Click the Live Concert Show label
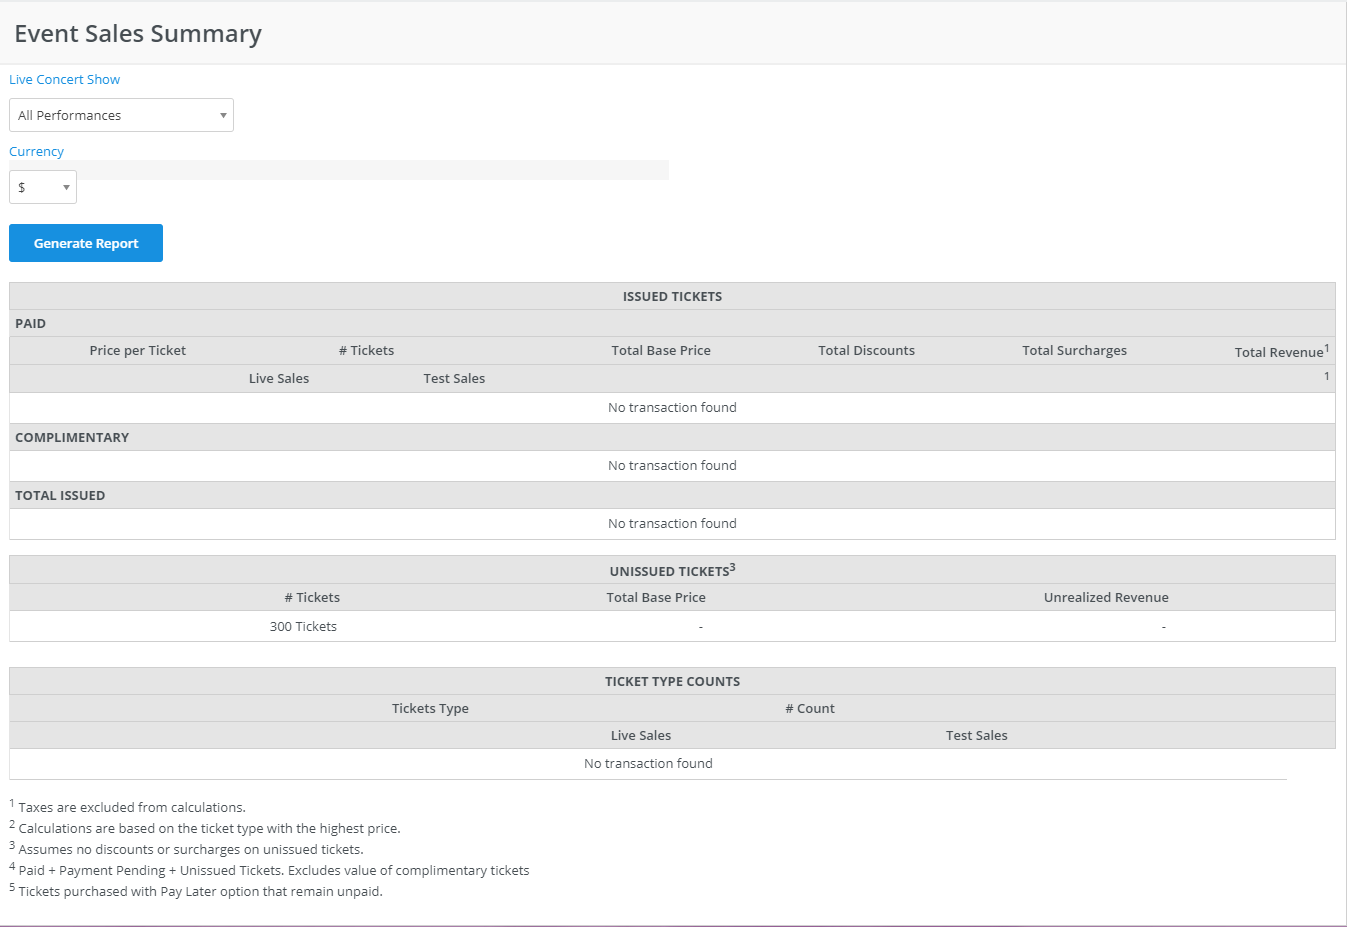Viewport: 1347px width, 927px height. tap(65, 80)
